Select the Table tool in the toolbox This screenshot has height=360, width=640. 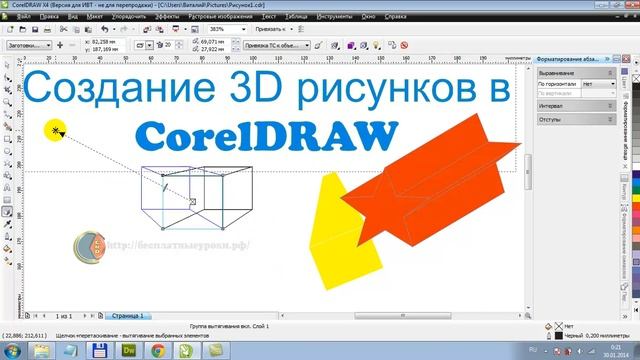[x=7, y=200]
